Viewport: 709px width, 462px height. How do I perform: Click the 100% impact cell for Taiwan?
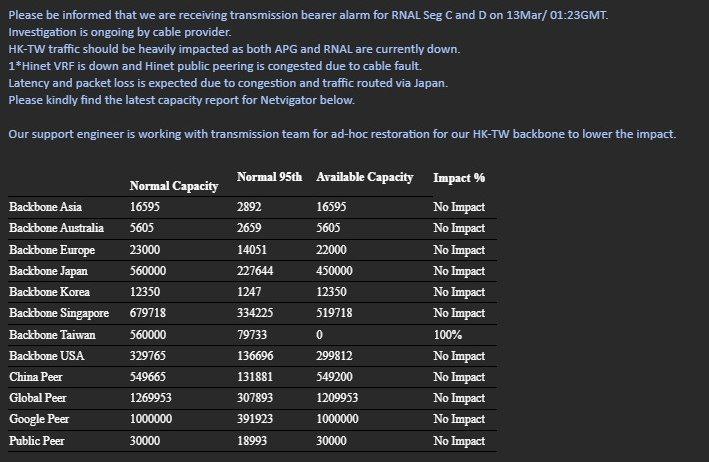[446, 335]
